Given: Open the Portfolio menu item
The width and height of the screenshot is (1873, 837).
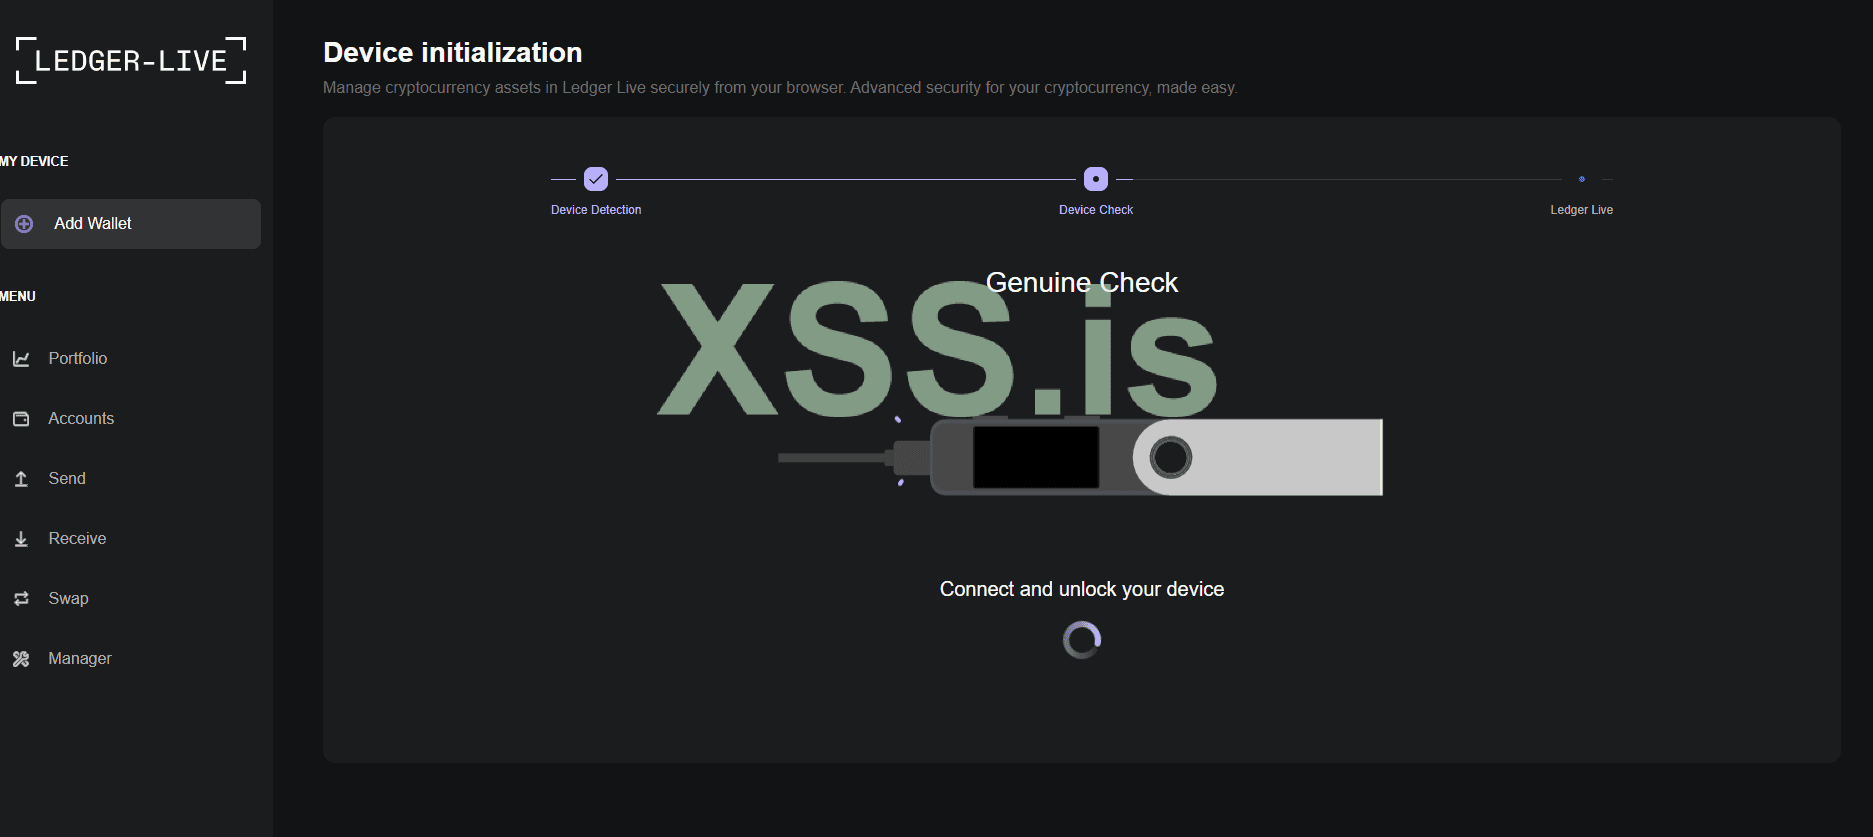Looking at the screenshot, I should 78,359.
